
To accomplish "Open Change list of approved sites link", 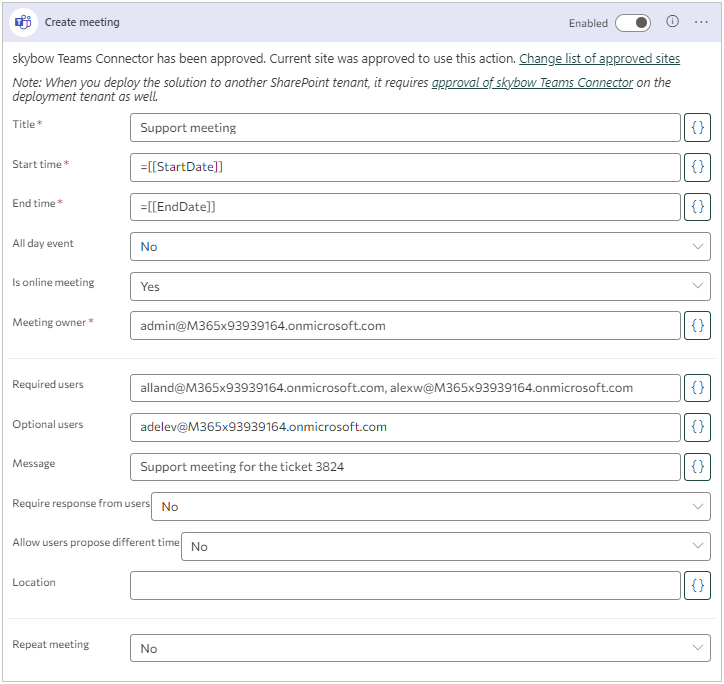I will pyautogui.click(x=599, y=59).
